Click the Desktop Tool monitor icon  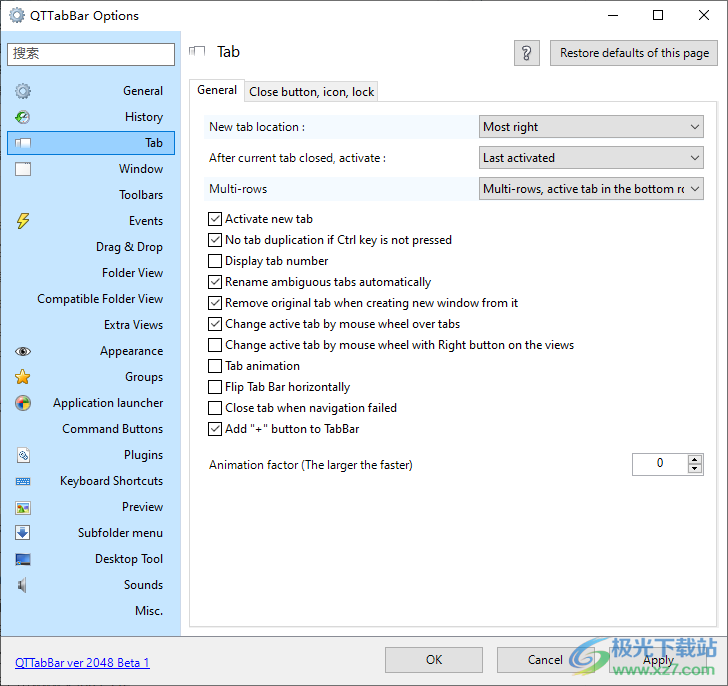(x=23, y=559)
